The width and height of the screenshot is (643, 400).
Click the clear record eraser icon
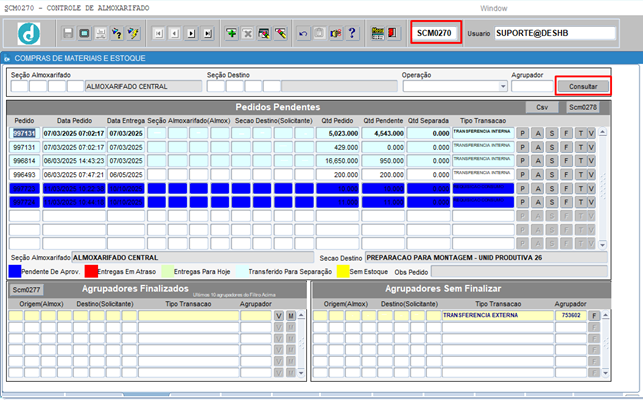280,33
